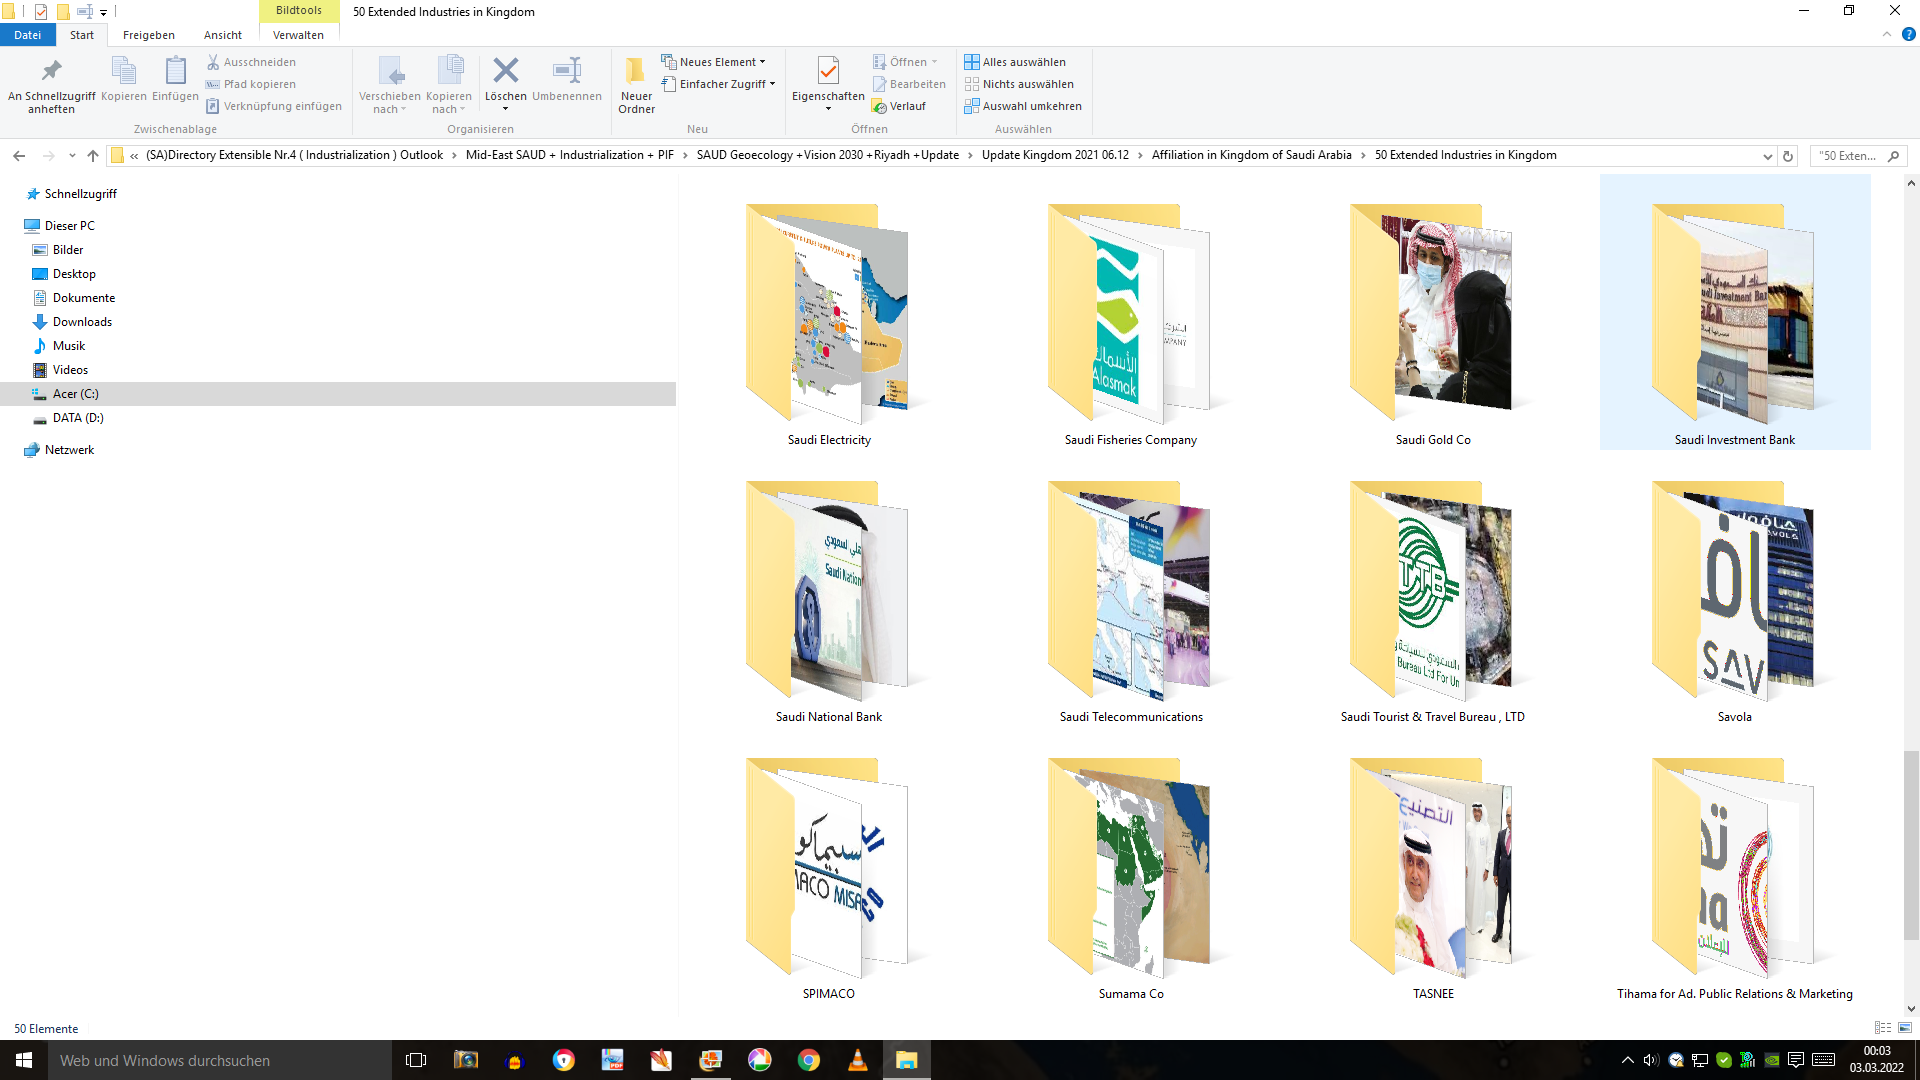This screenshot has height=1080, width=1920.
Task: Click Bearbeiten in the ribbon
Action: (909, 84)
